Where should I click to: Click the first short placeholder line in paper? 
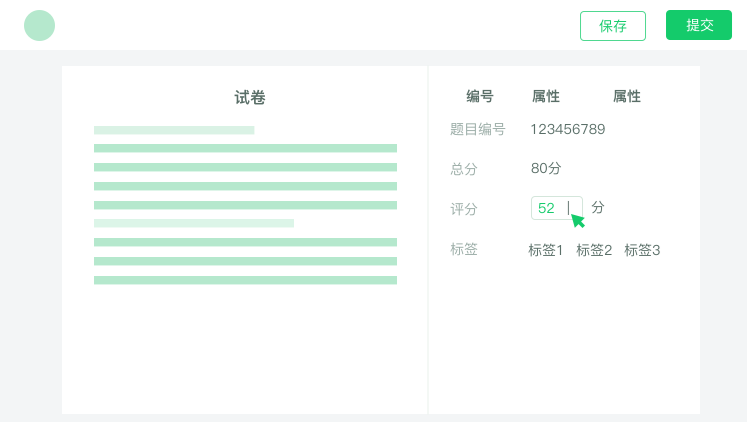tap(174, 130)
